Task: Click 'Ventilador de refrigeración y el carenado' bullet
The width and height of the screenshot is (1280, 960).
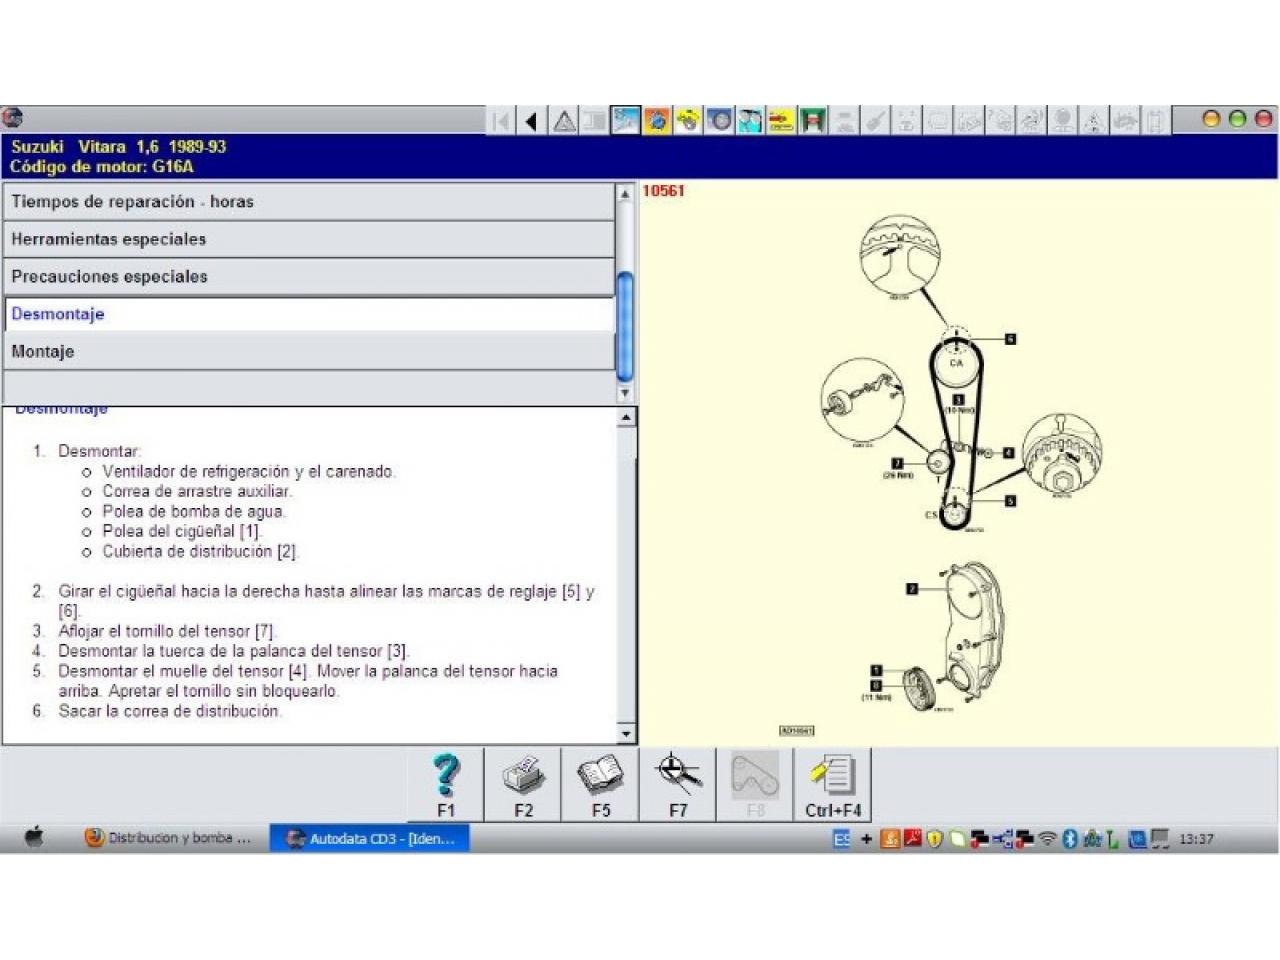Action: [249, 471]
